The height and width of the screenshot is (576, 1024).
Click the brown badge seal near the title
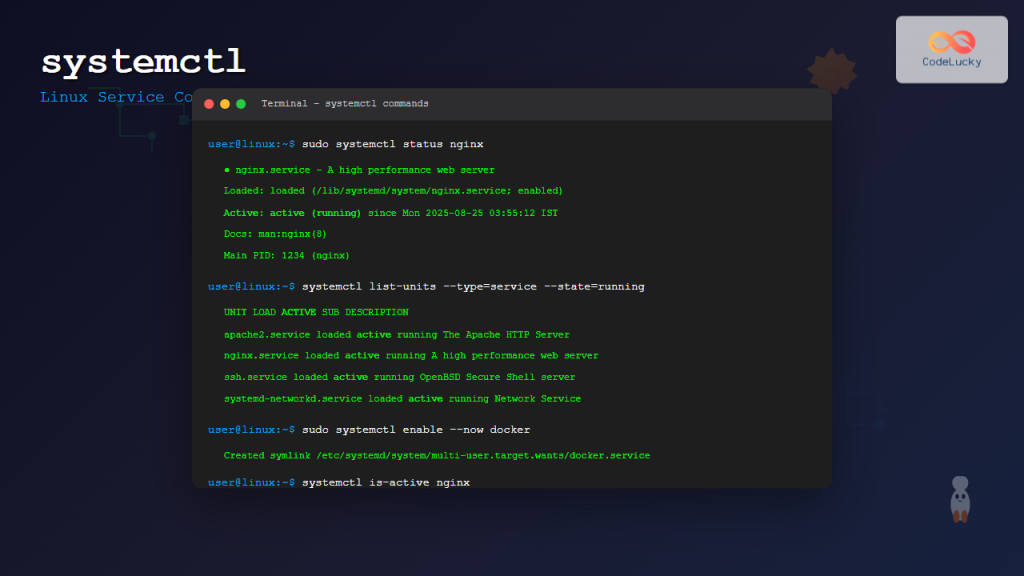click(x=830, y=70)
